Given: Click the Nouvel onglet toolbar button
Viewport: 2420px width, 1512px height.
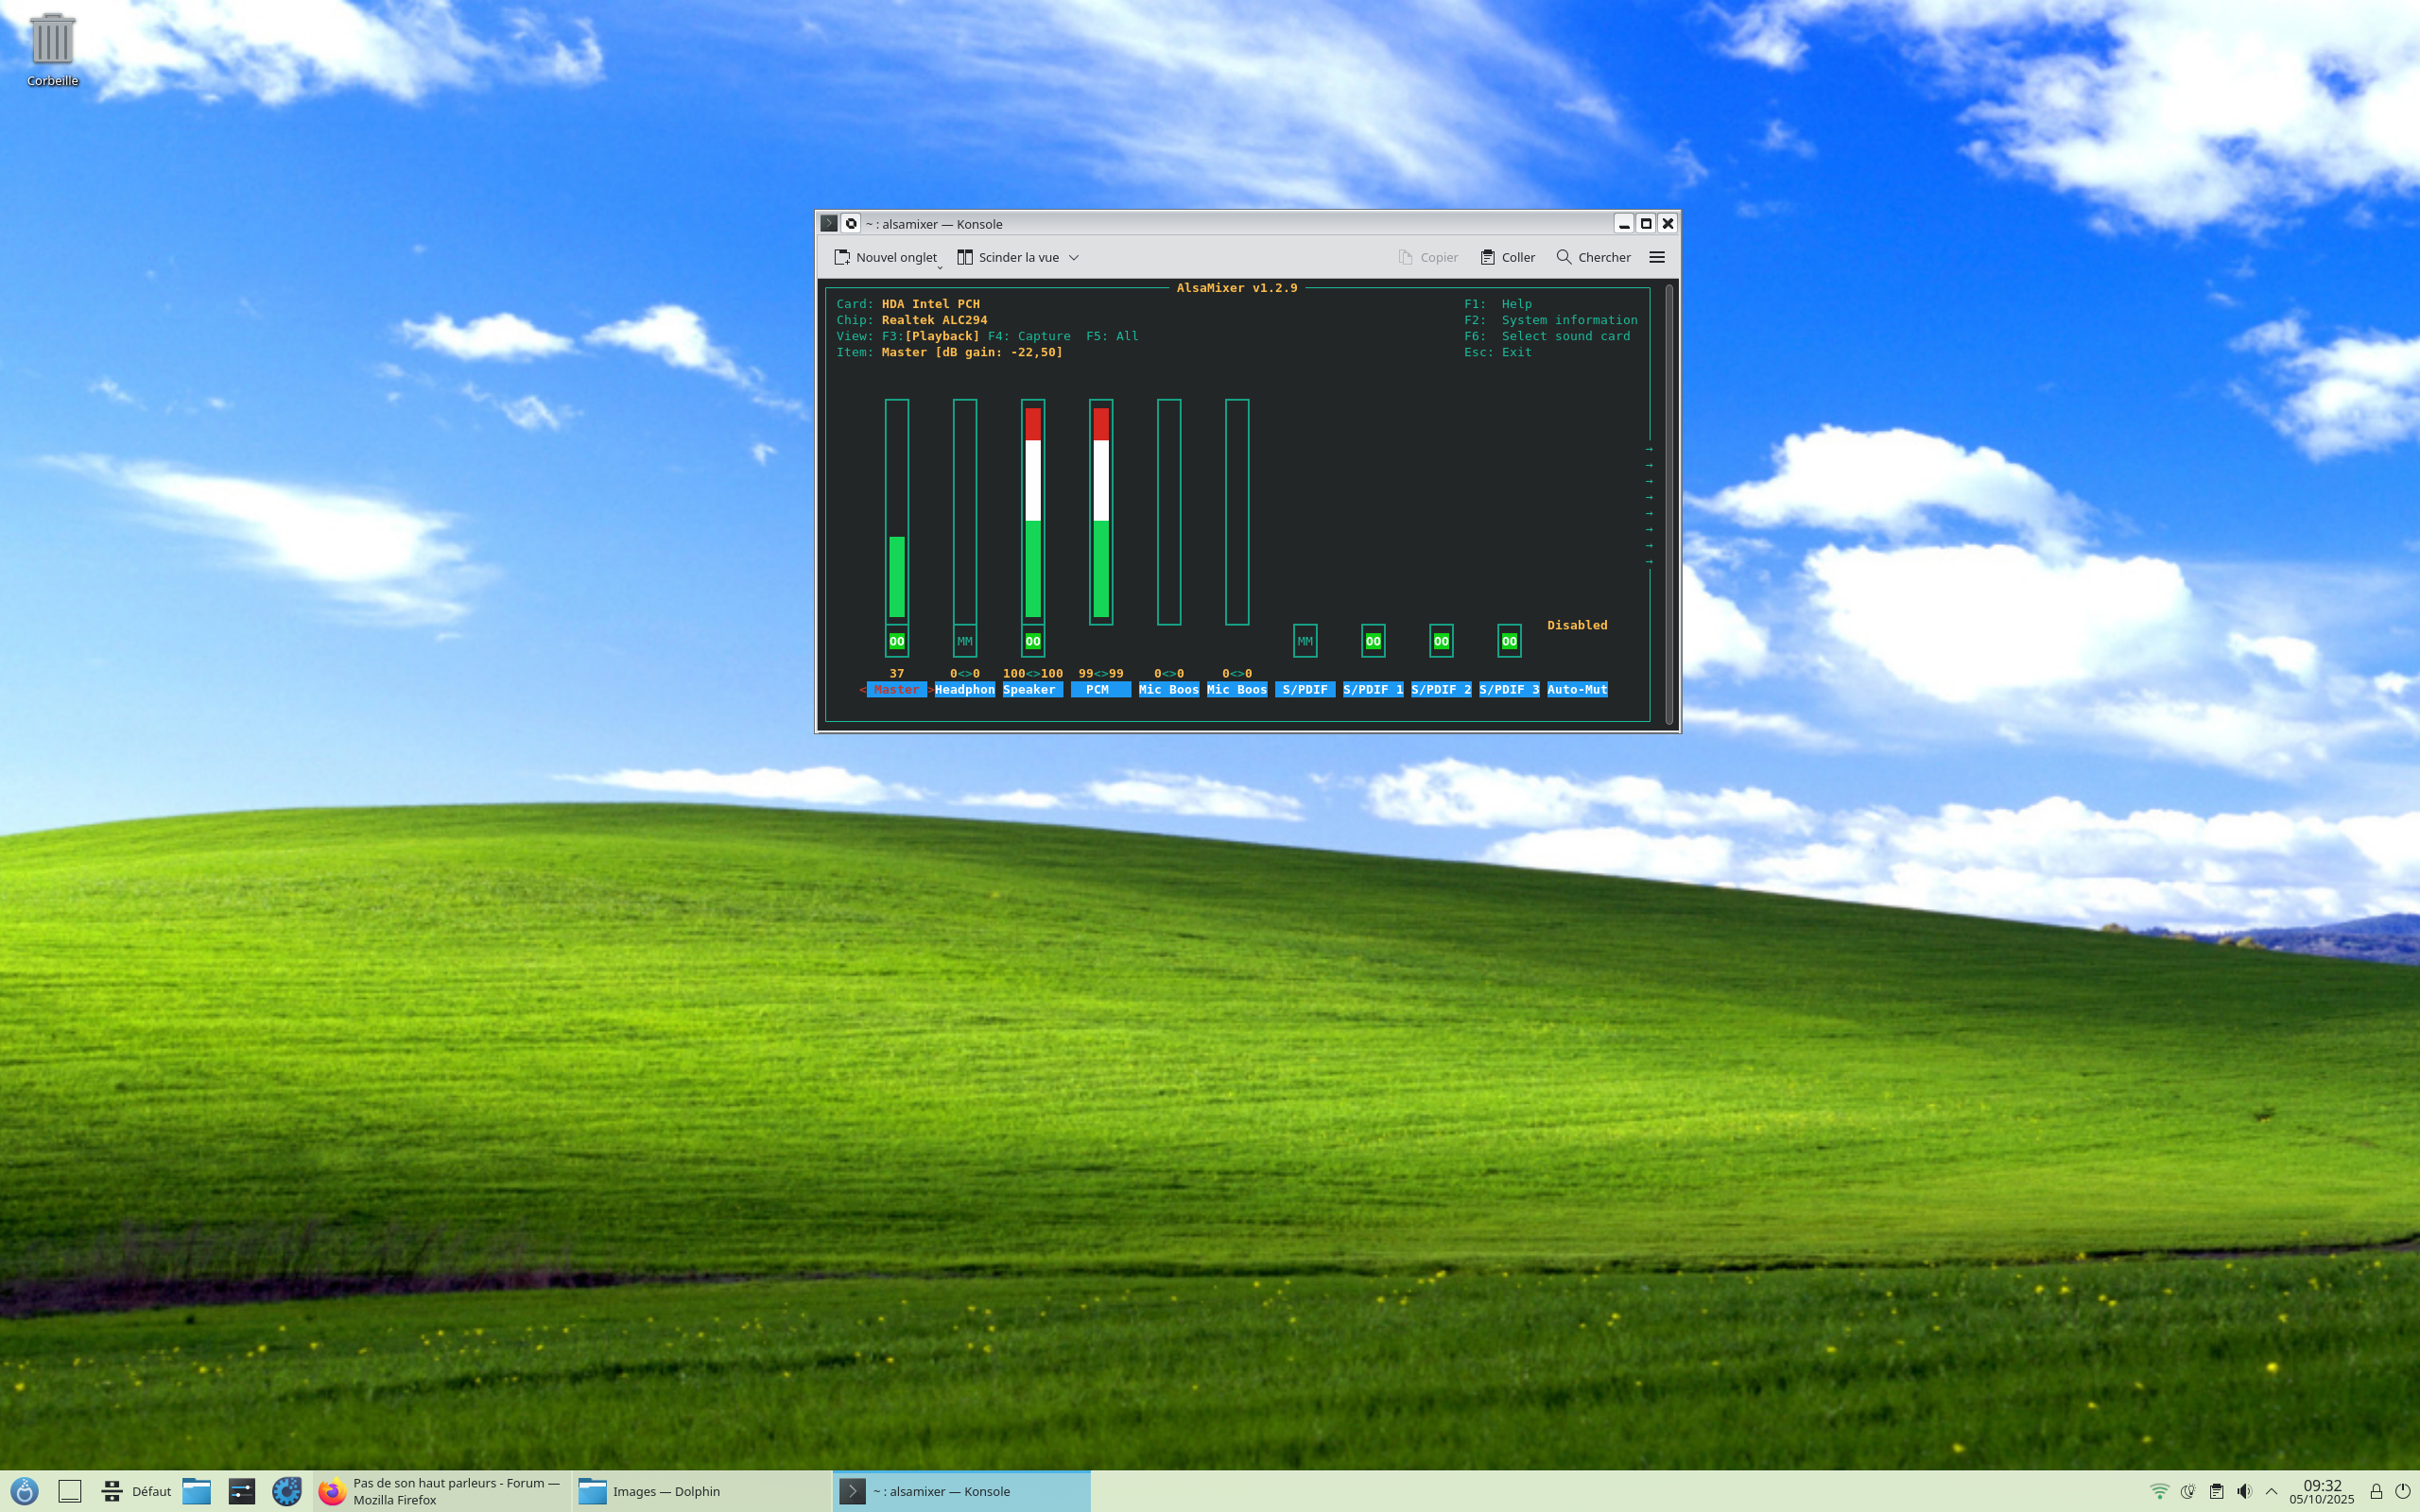Looking at the screenshot, I should tap(885, 257).
